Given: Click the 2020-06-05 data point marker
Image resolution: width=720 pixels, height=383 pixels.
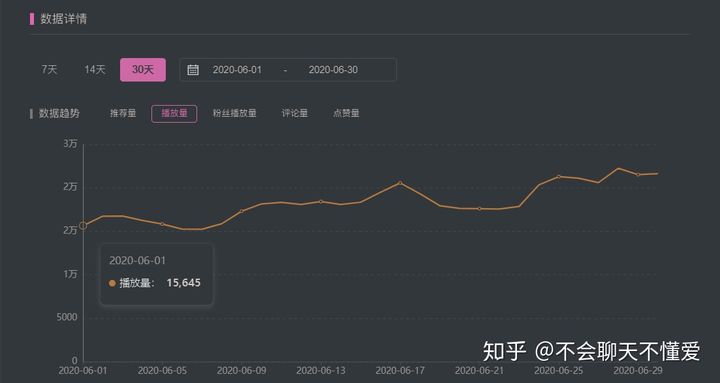Looking at the screenshot, I should pyautogui.click(x=162, y=224).
